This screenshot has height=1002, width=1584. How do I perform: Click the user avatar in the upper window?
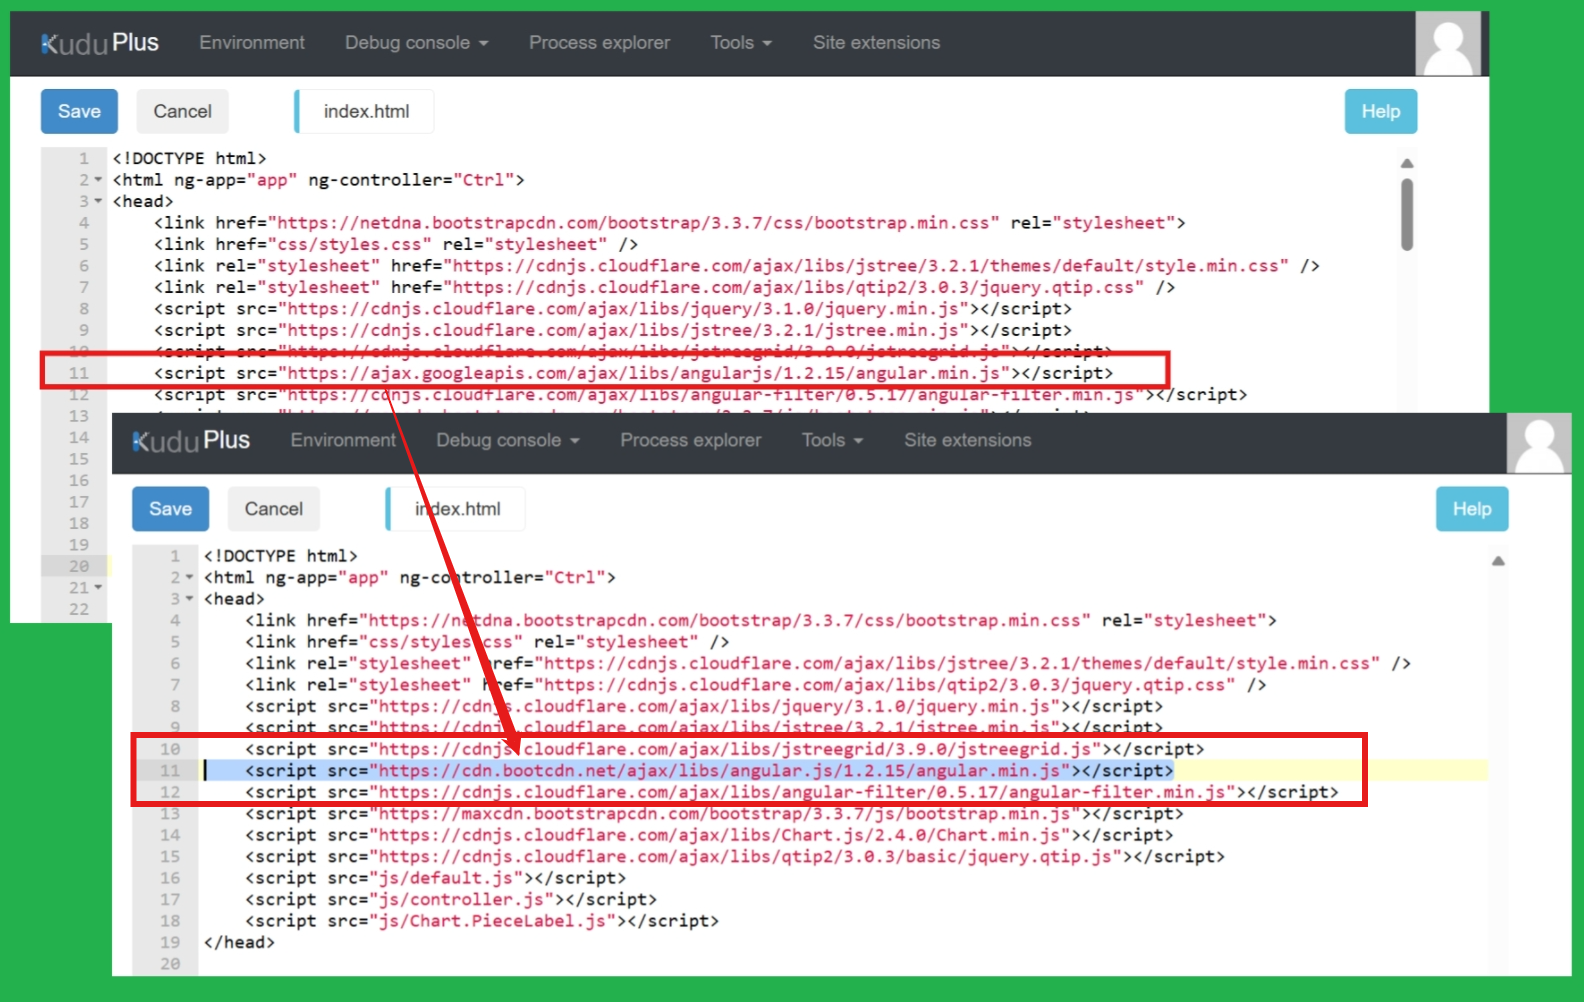(1447, 44)
